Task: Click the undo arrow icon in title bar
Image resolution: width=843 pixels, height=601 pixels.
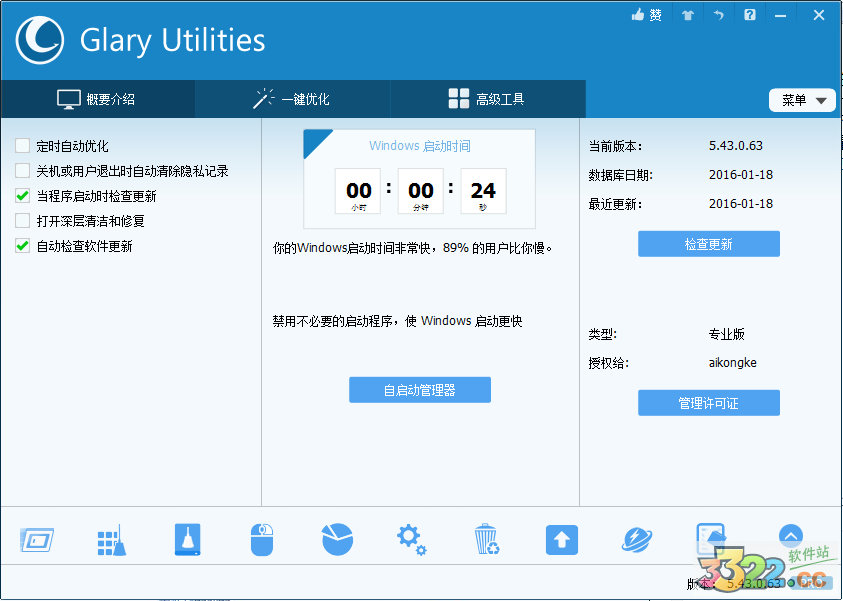Action: pos(718,15)
